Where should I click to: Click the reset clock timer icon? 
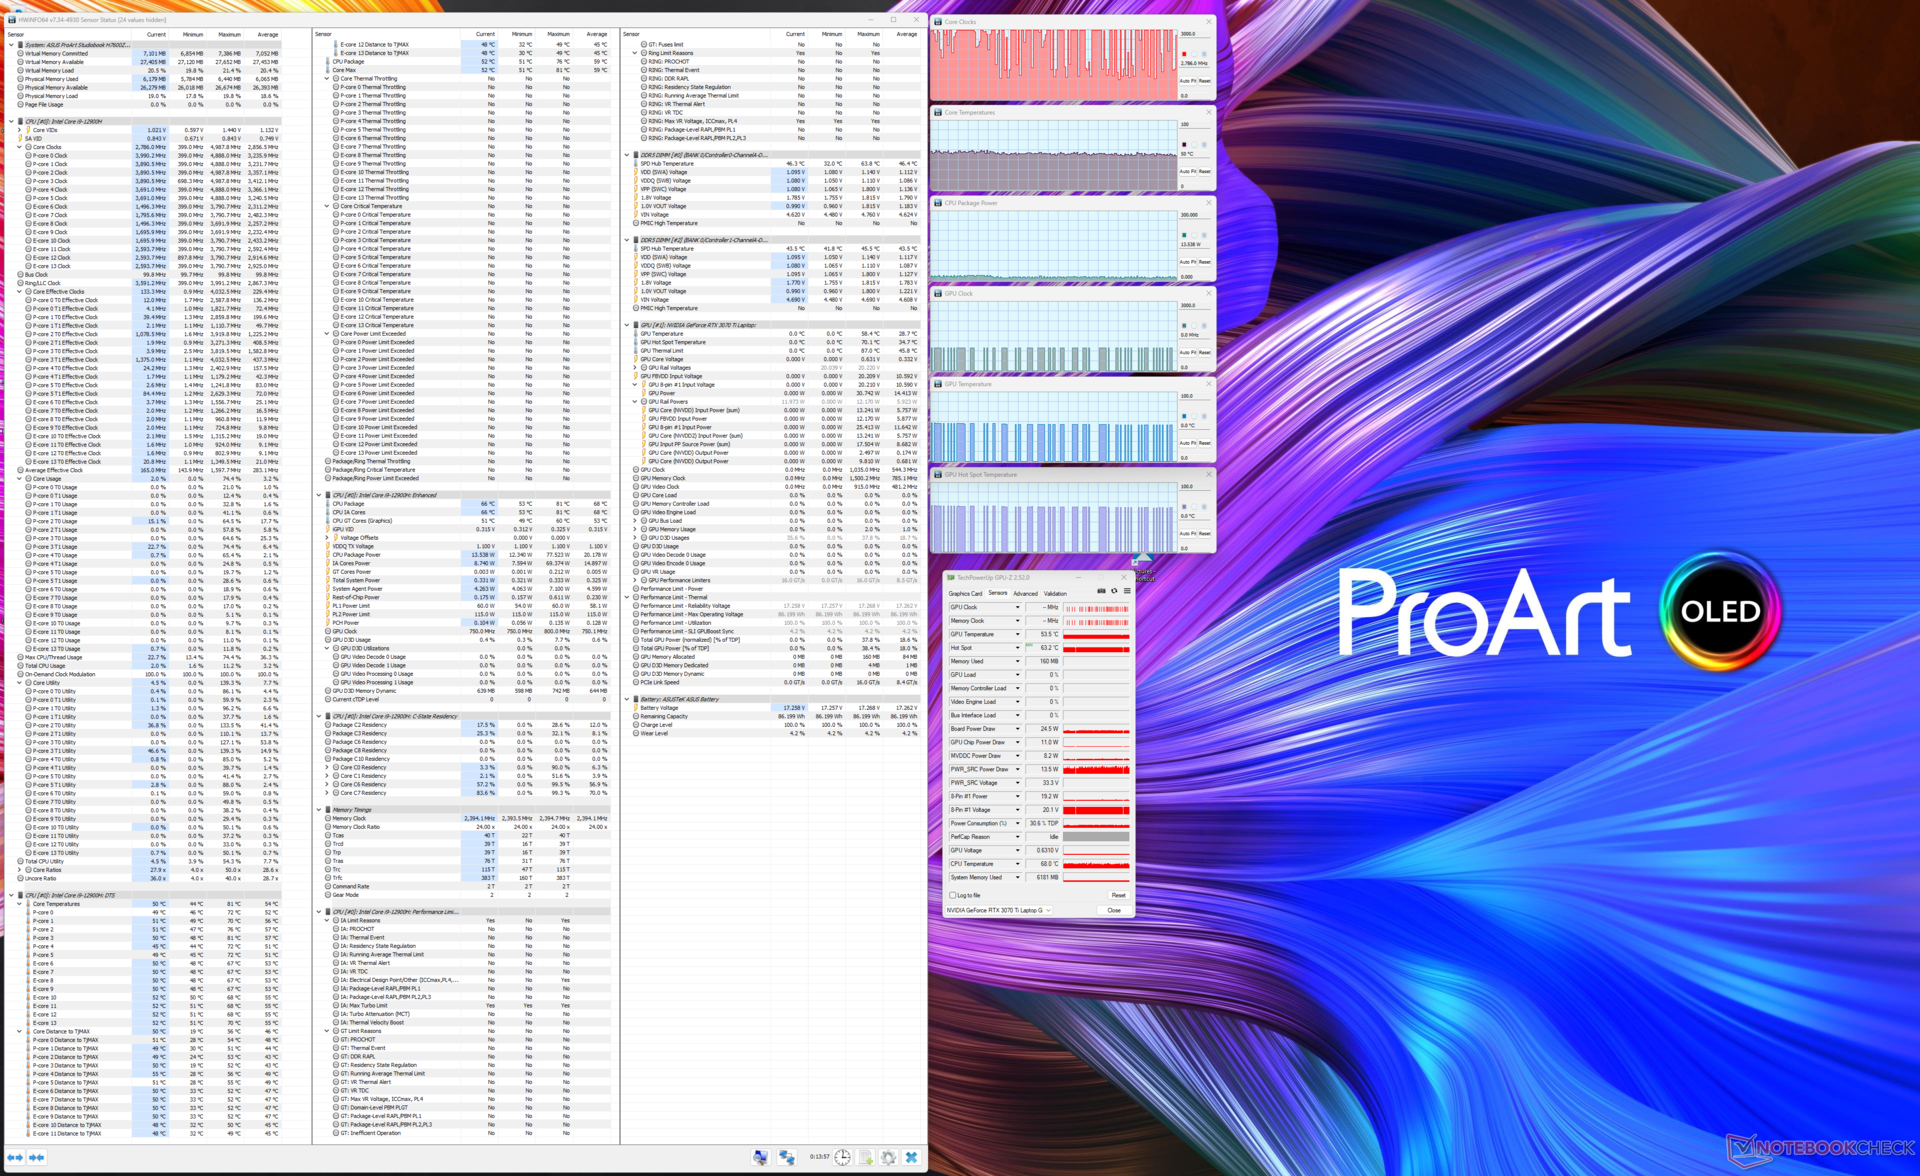[x=843, y=1157]
